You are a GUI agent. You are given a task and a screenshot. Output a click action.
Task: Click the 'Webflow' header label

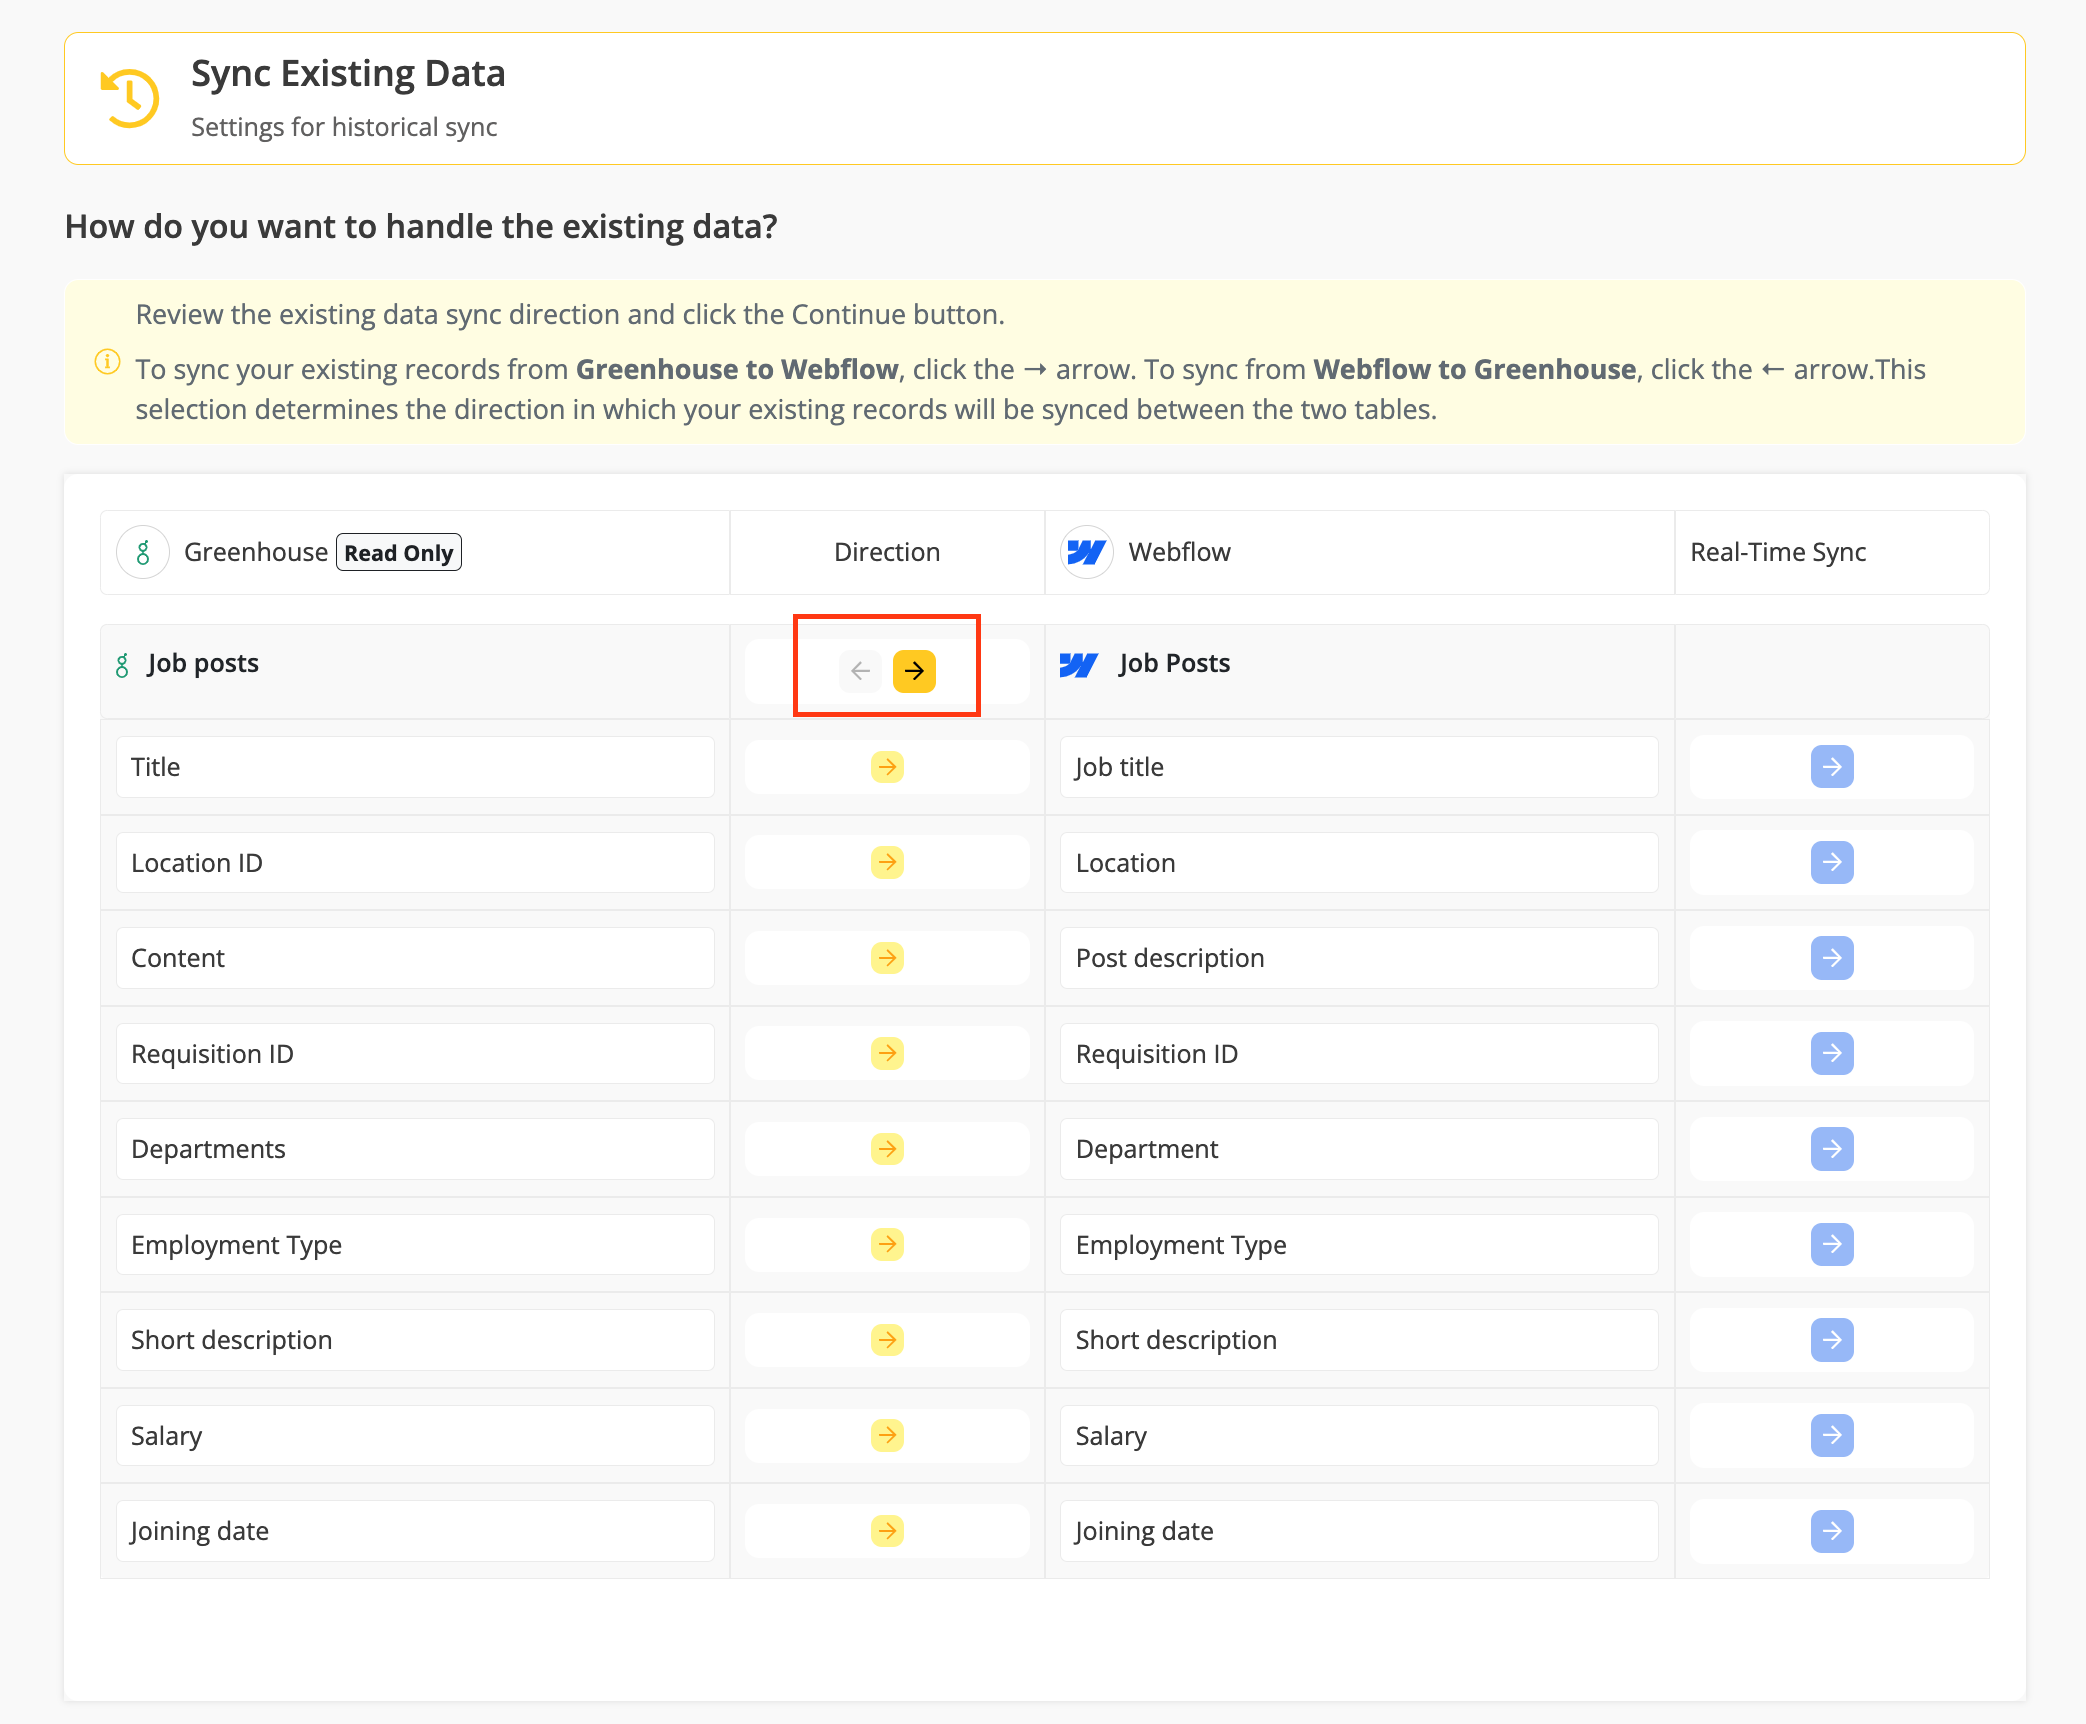[x=1179, y=552]
